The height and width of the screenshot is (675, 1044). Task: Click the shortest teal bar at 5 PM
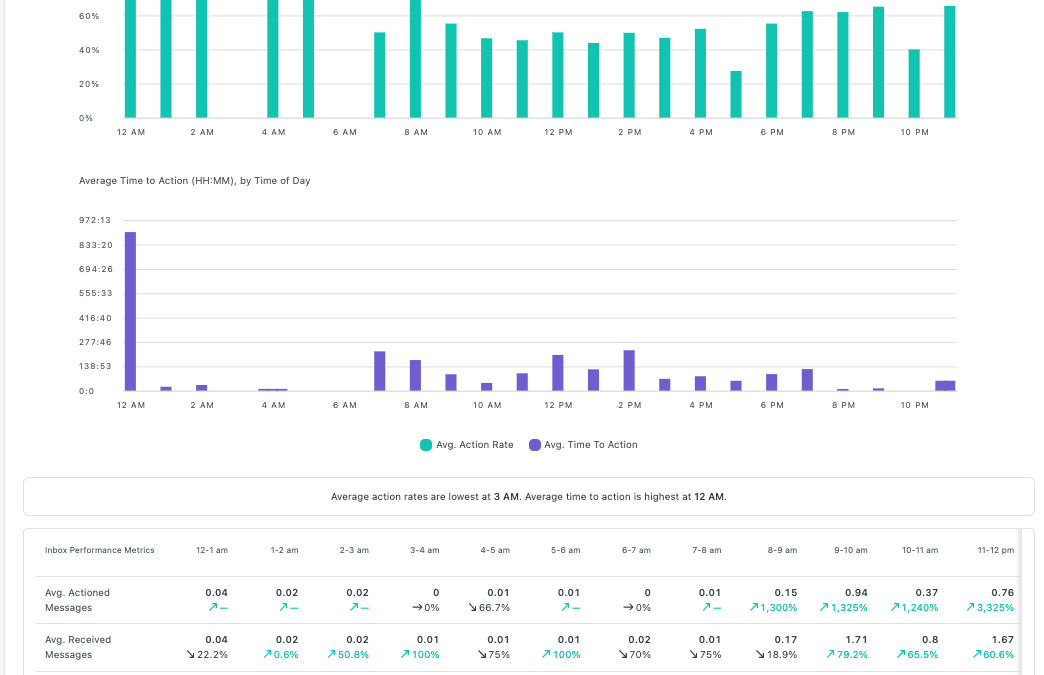coord(736,94)
